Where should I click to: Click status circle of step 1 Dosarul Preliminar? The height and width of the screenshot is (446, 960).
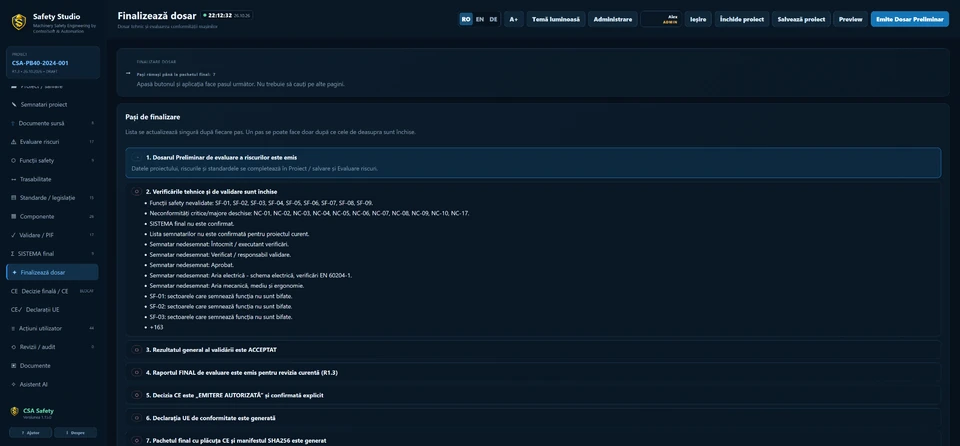tap(137, 157)
